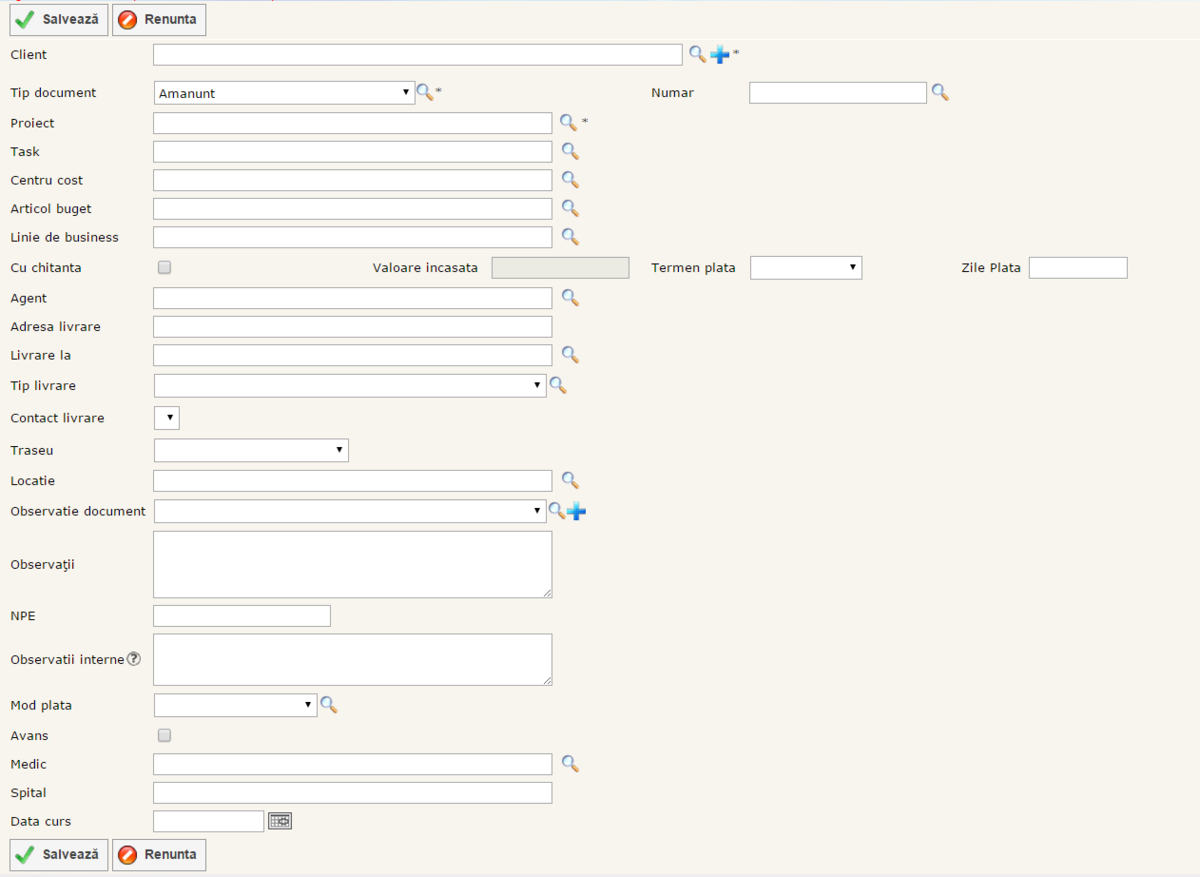The height and width of the screenshot is (877, 1200).
Task: Enable the Cu chitanta checkbox
Action: pyautogui.click(x=165, y=267)
